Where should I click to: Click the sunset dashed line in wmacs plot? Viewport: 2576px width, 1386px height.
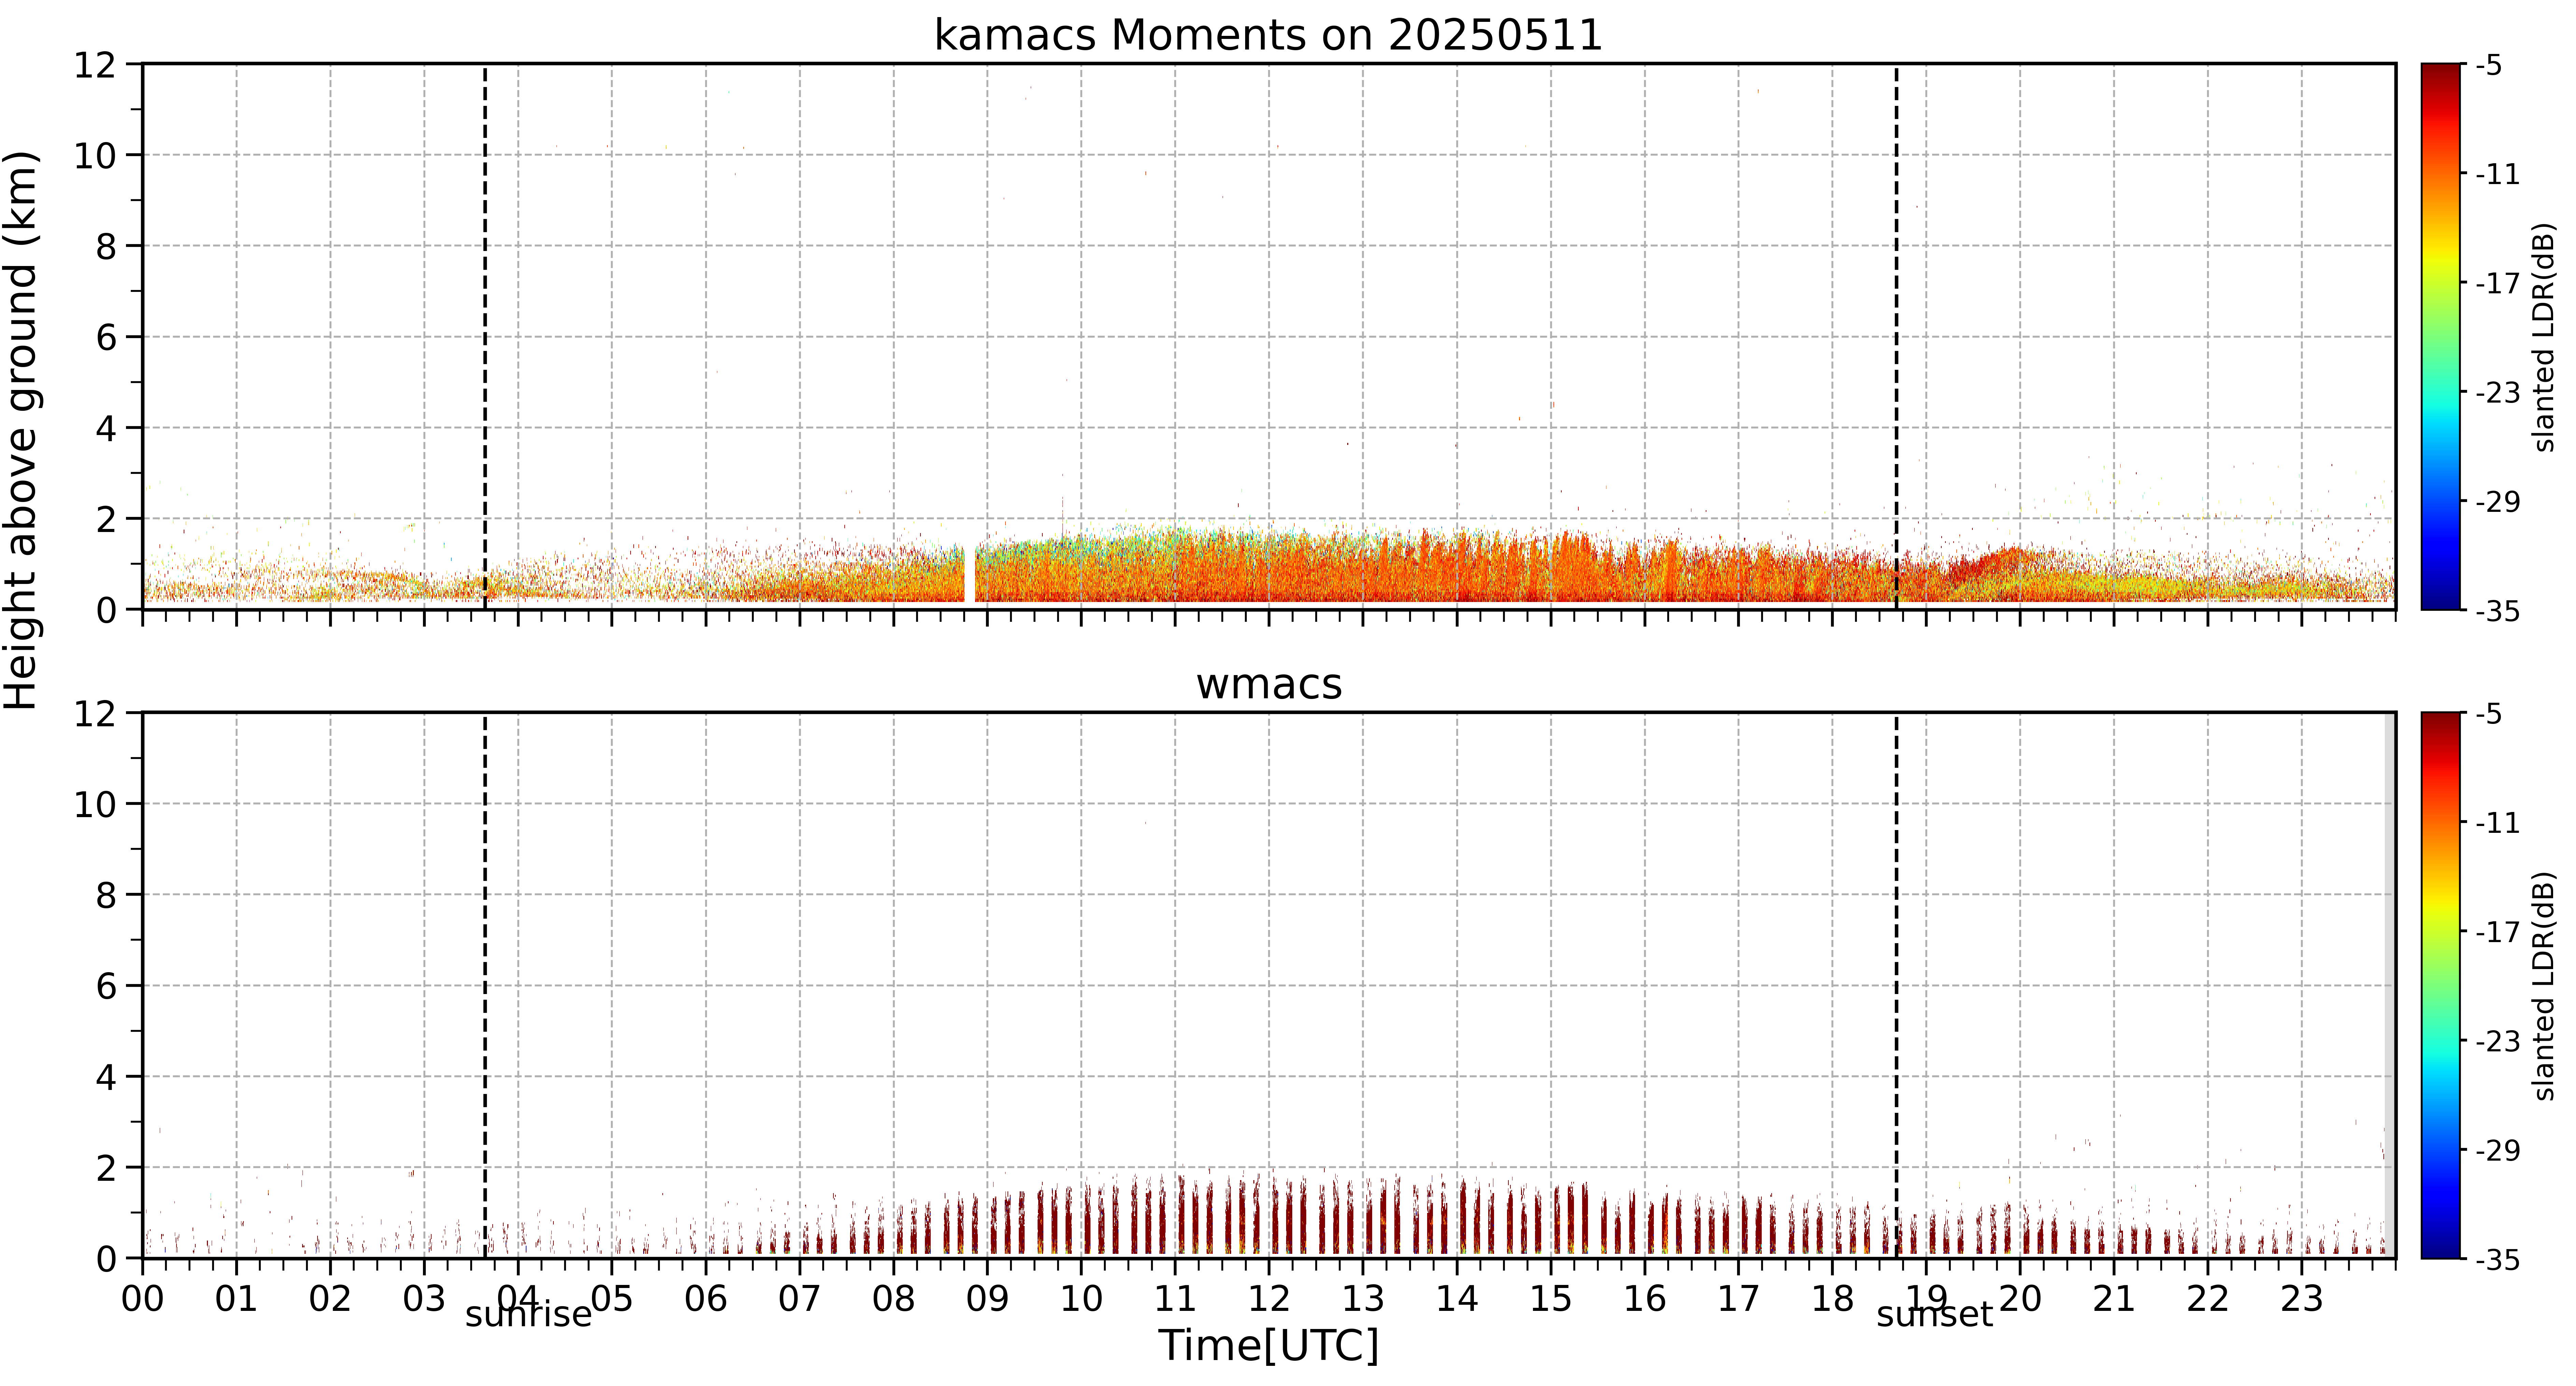click(x=1896, y=985)
